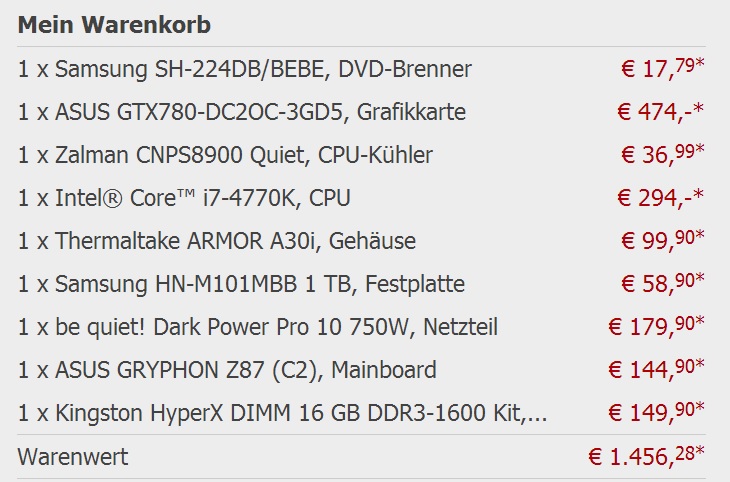
Task: Click the € 58,90 hard drive price
Action: pos(662,283)
